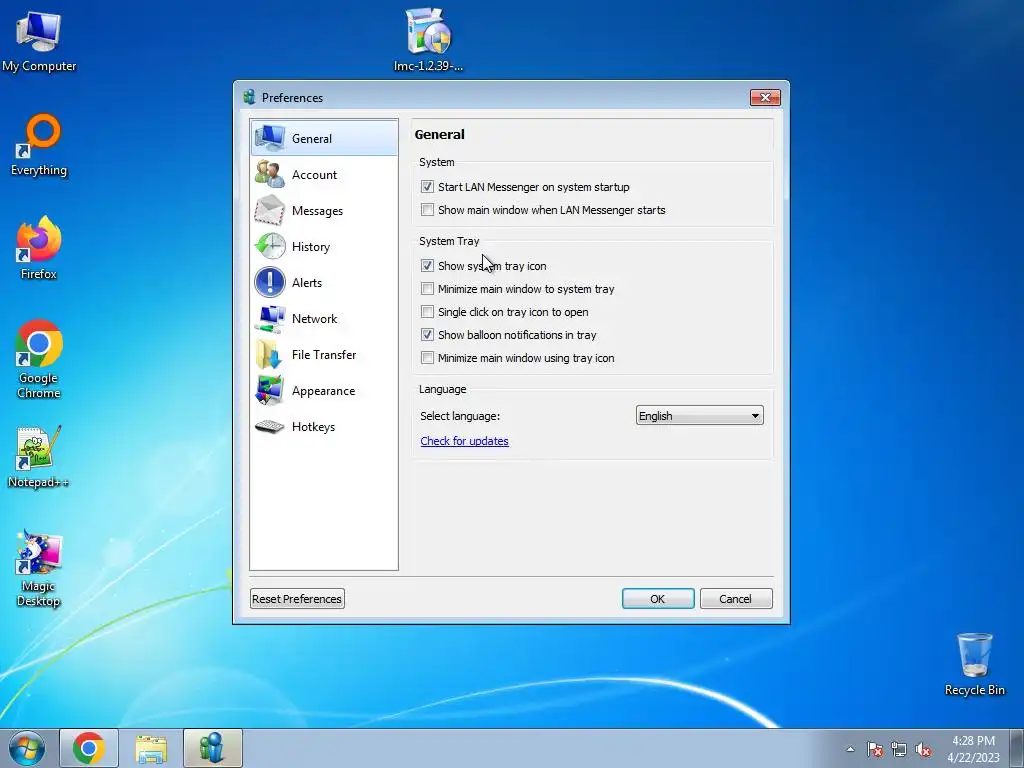Switch to the File Transfer tab label
The width and height of the screenshot is (1024, 768).
pyautogui.click(x=324, y=355)
